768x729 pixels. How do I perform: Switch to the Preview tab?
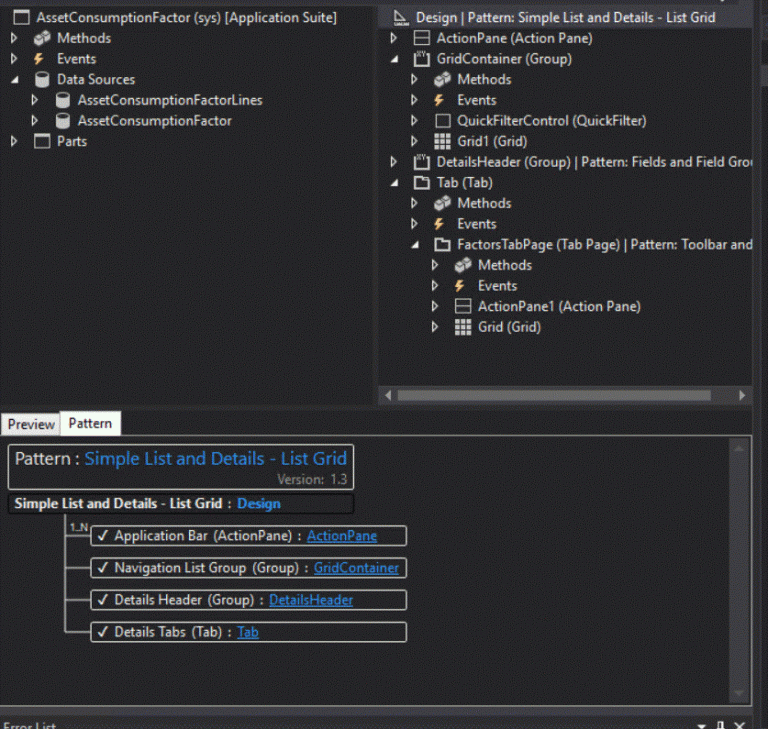tap(31, 424)
